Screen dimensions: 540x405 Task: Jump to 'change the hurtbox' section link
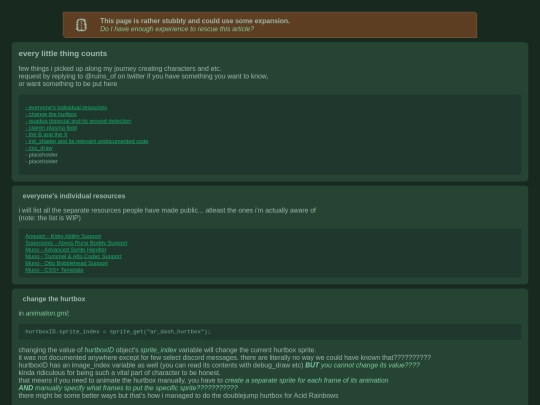click(51, 114)
